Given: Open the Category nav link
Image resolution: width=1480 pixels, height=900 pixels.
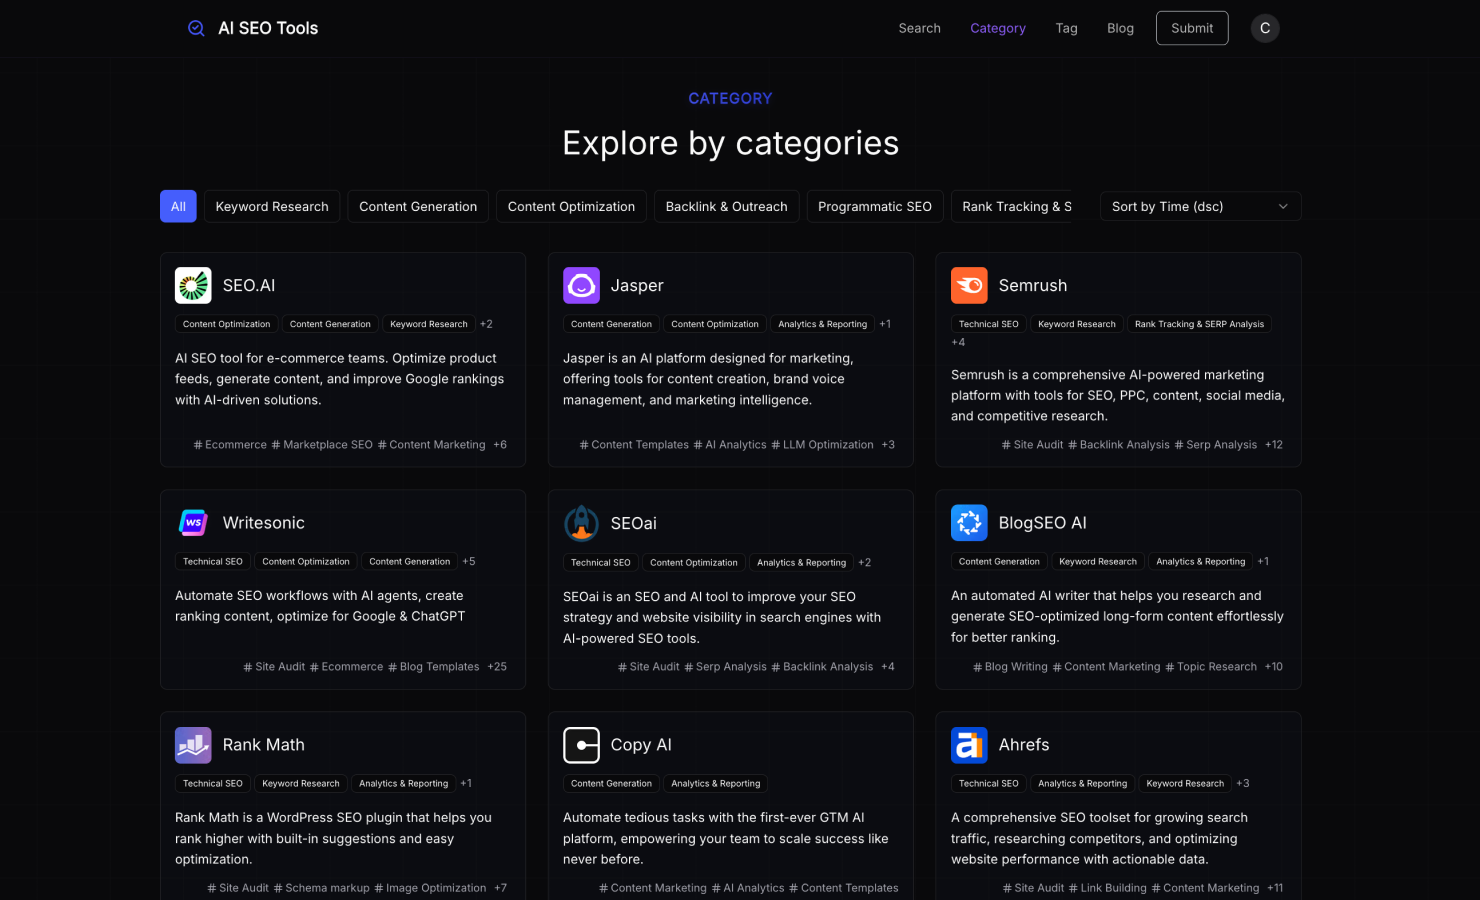Looking at the screenshot, I should click(998, 28).
